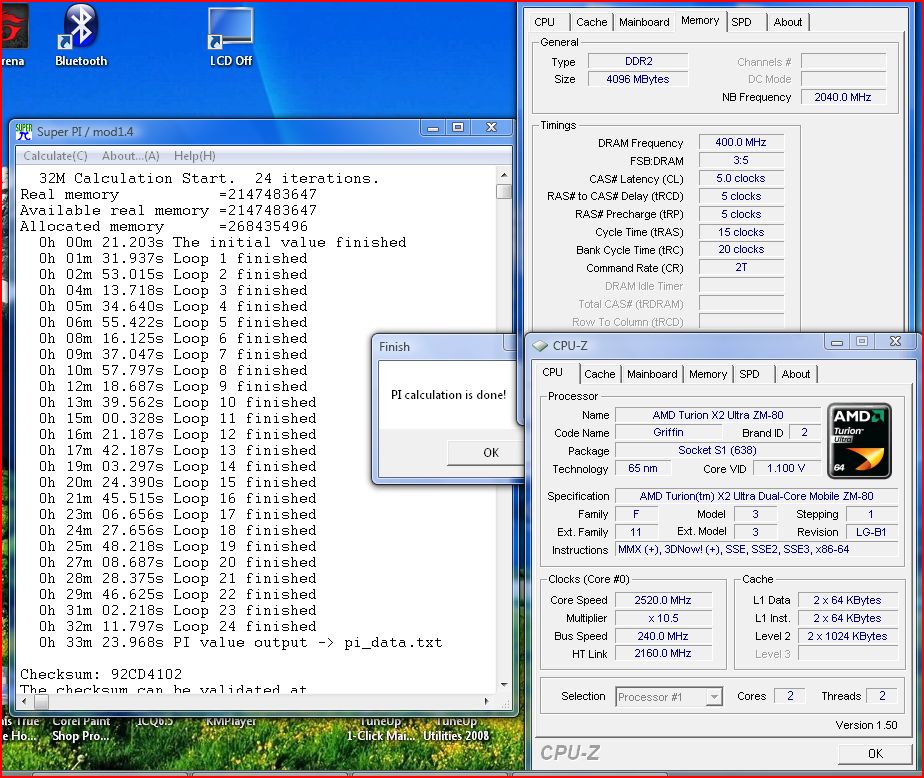Minimize the lower CPU-Z window

(x=837, y=342)
